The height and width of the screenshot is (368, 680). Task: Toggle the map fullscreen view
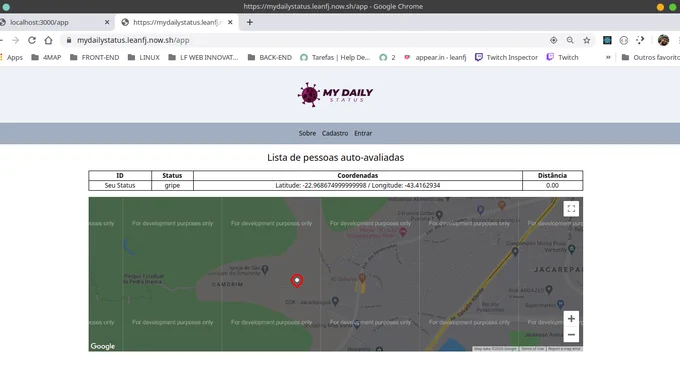pos(571,209)
